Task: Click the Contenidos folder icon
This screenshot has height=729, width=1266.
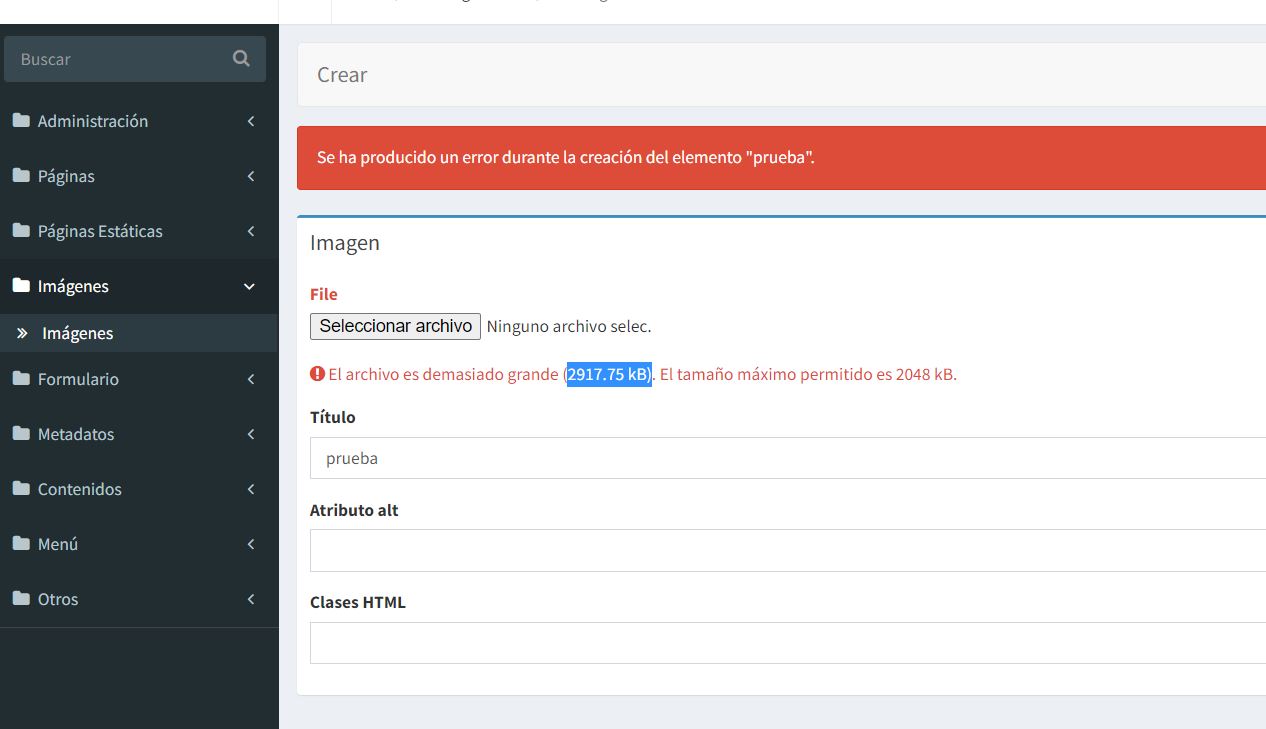Action: (21, 489)
